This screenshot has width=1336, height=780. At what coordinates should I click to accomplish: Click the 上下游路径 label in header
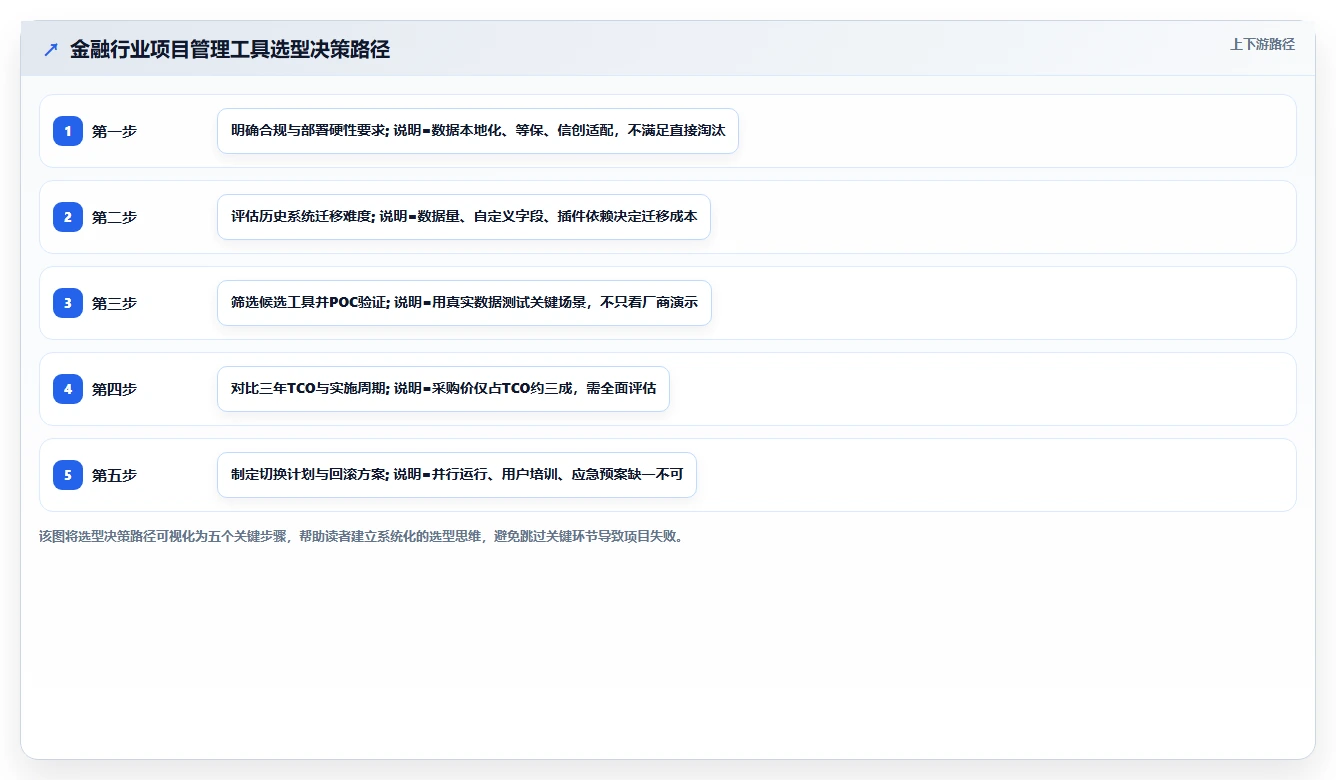tap(1262, 44)
